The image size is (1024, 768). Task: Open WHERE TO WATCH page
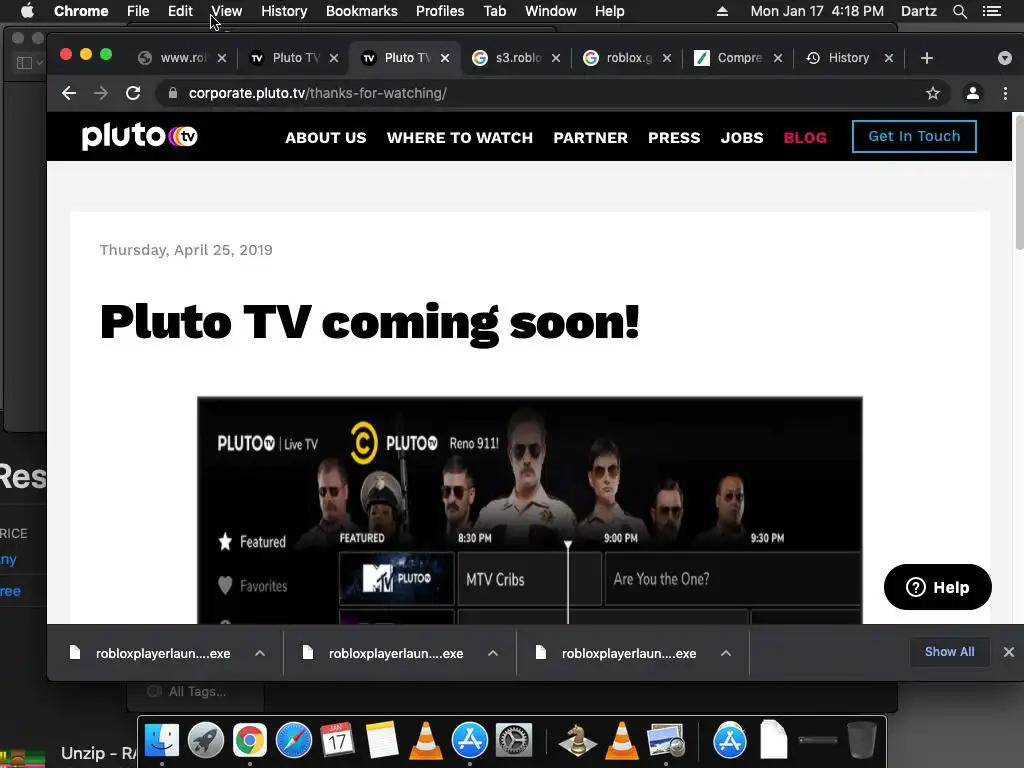pyautogui.click(x=460, y=138)
